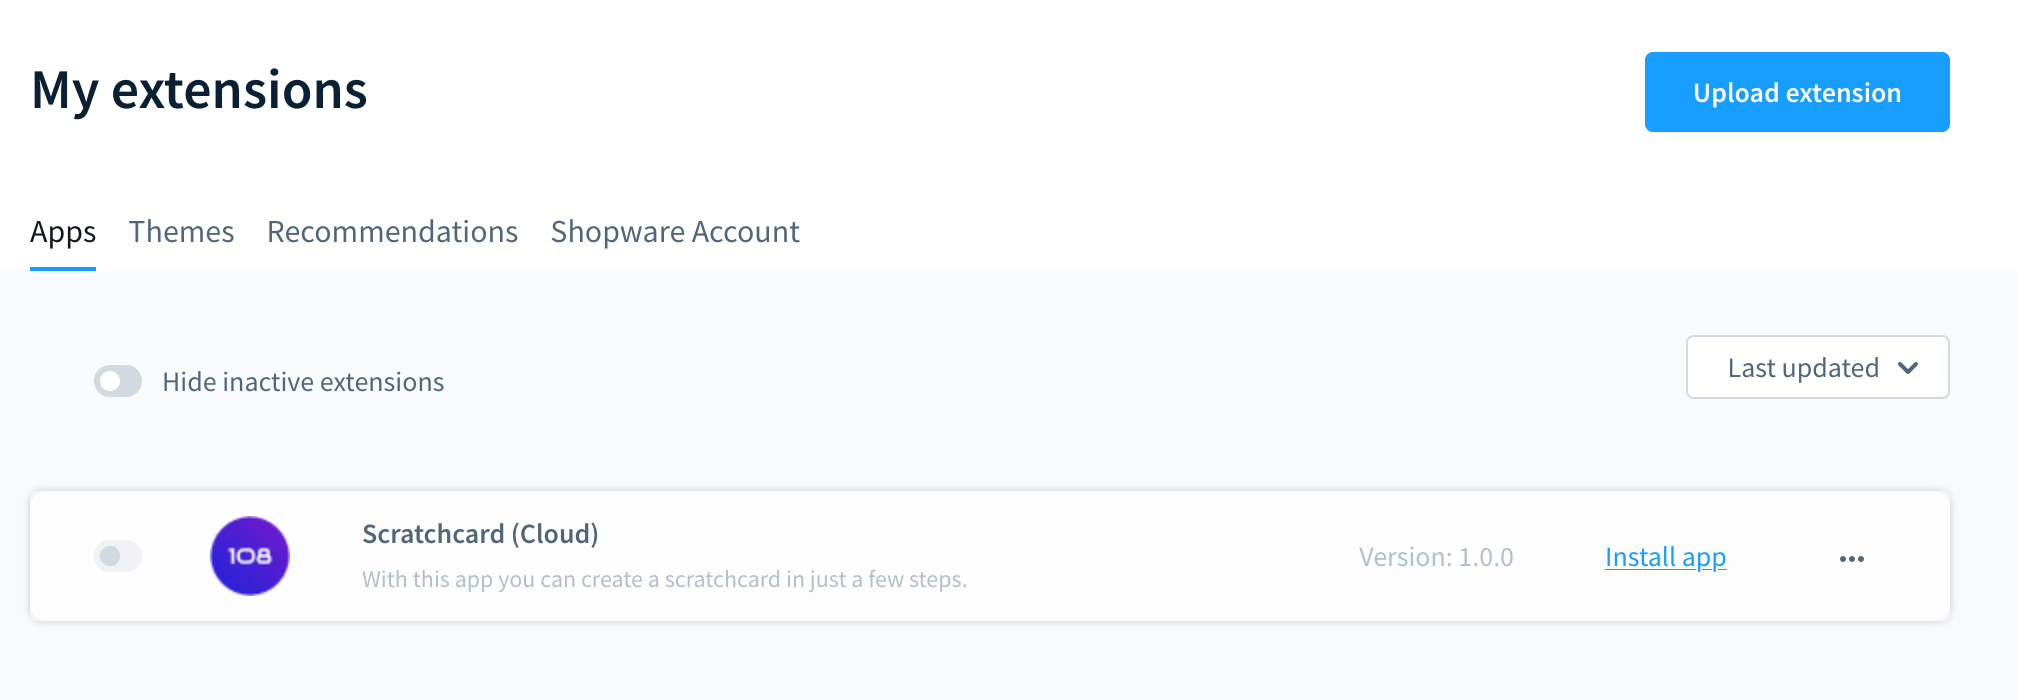Viewport: 2018px width, 700px height.
Task: Click the My extensions page heading
Action: click(x=199, y=90)
